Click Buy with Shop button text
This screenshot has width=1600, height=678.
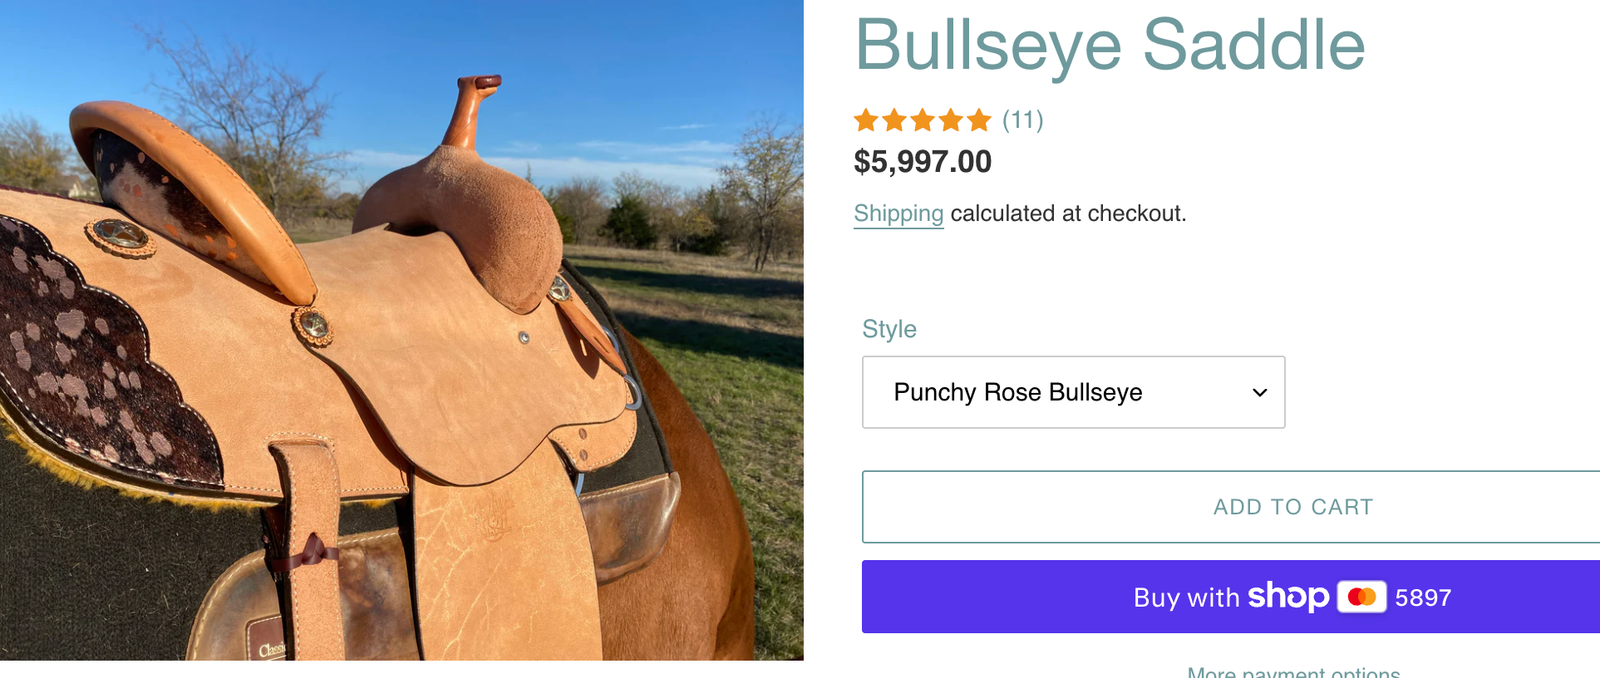coord(1186,598)
